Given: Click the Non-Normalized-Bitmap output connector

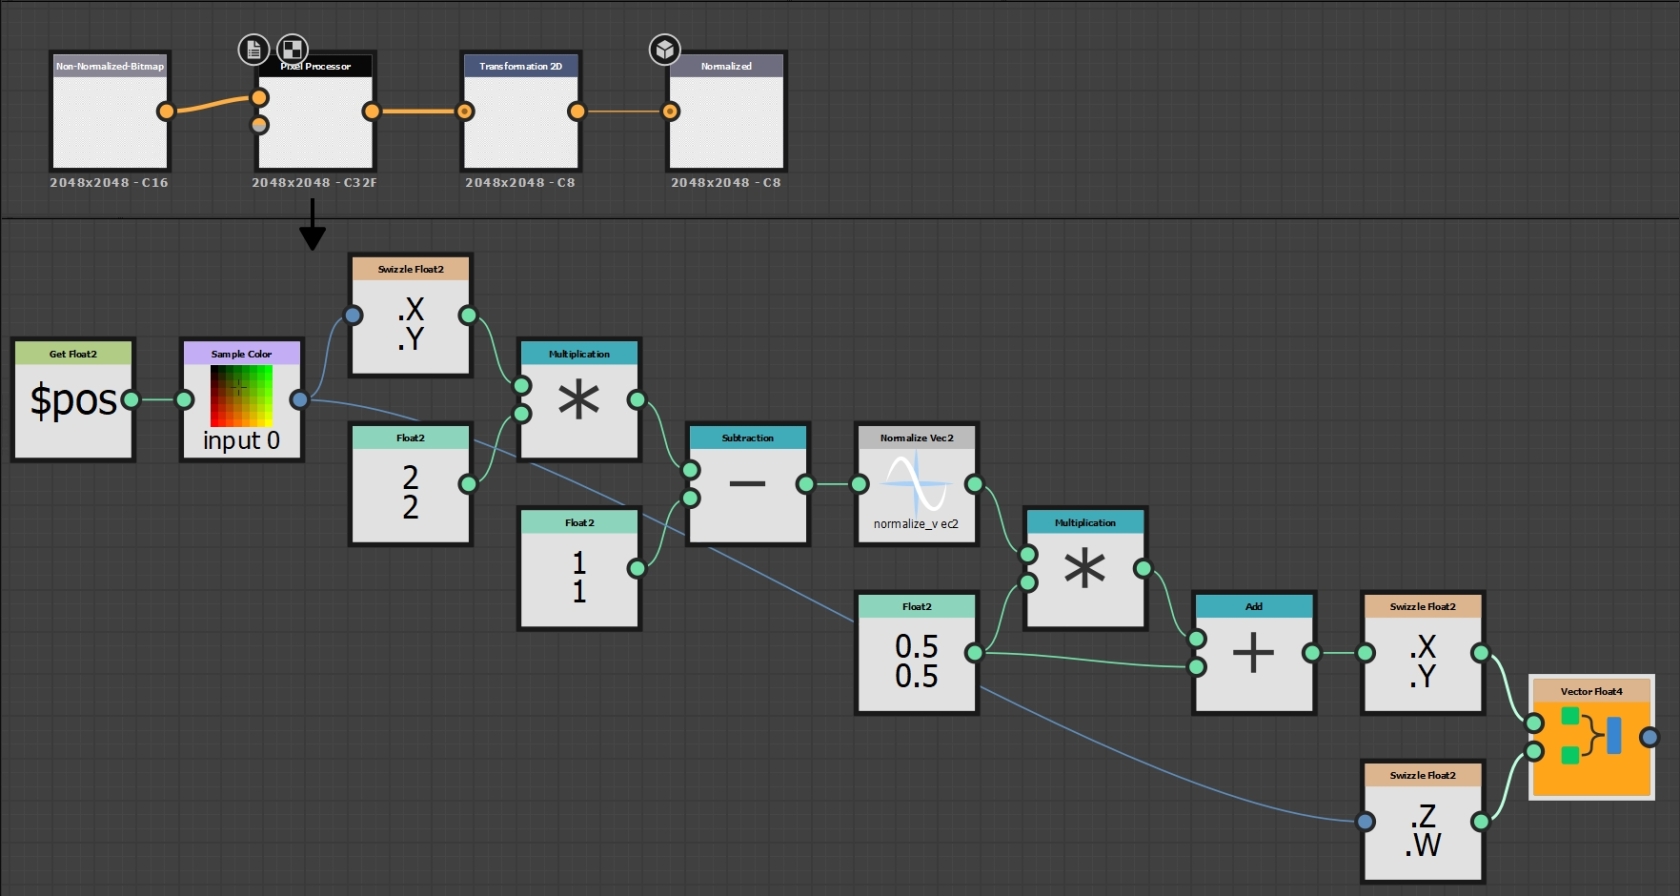Looking at the screenshot, I should (x=166, y=111).
